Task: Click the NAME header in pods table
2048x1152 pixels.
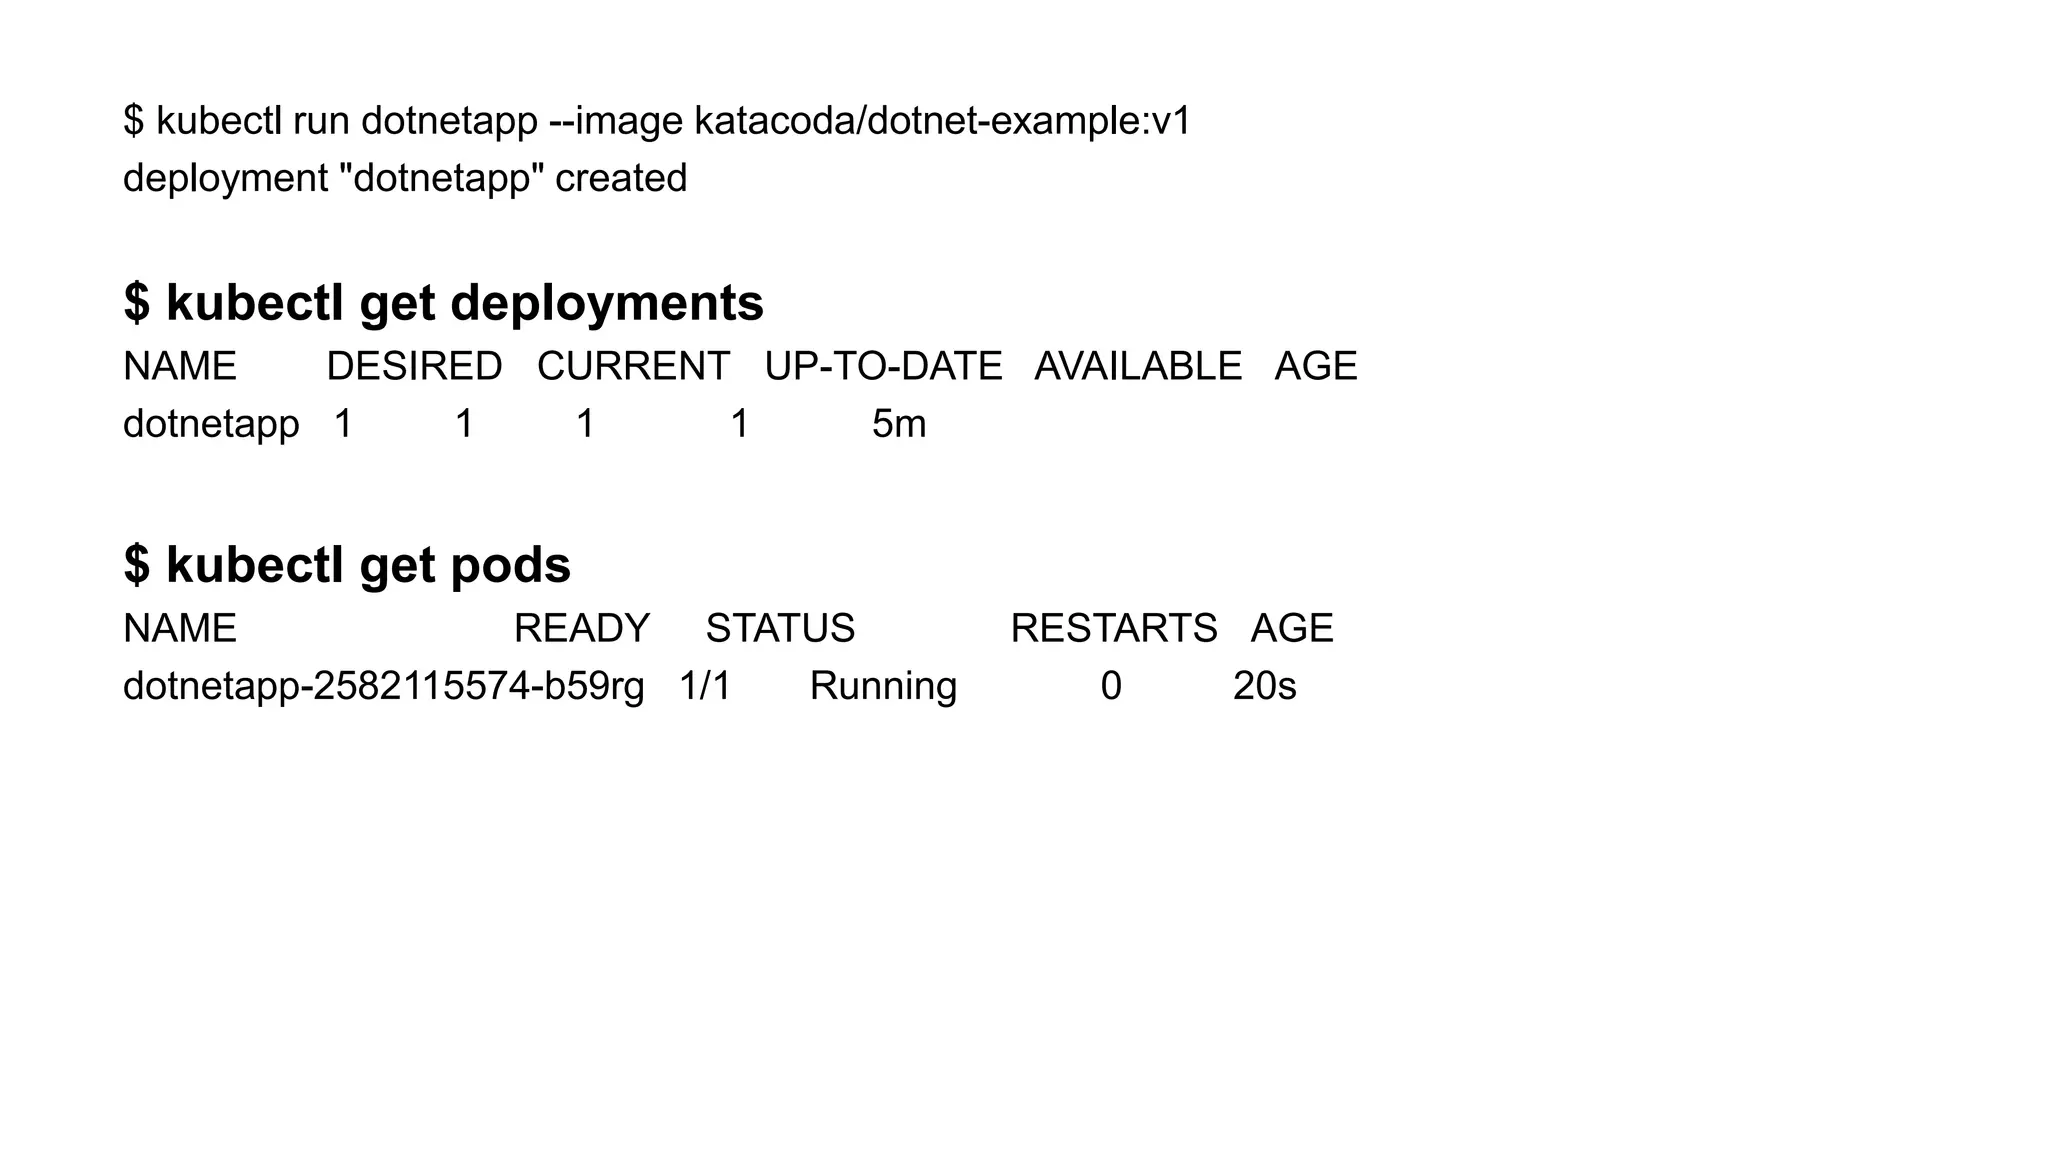Action: pyautogui.click(x=180, y=629)
